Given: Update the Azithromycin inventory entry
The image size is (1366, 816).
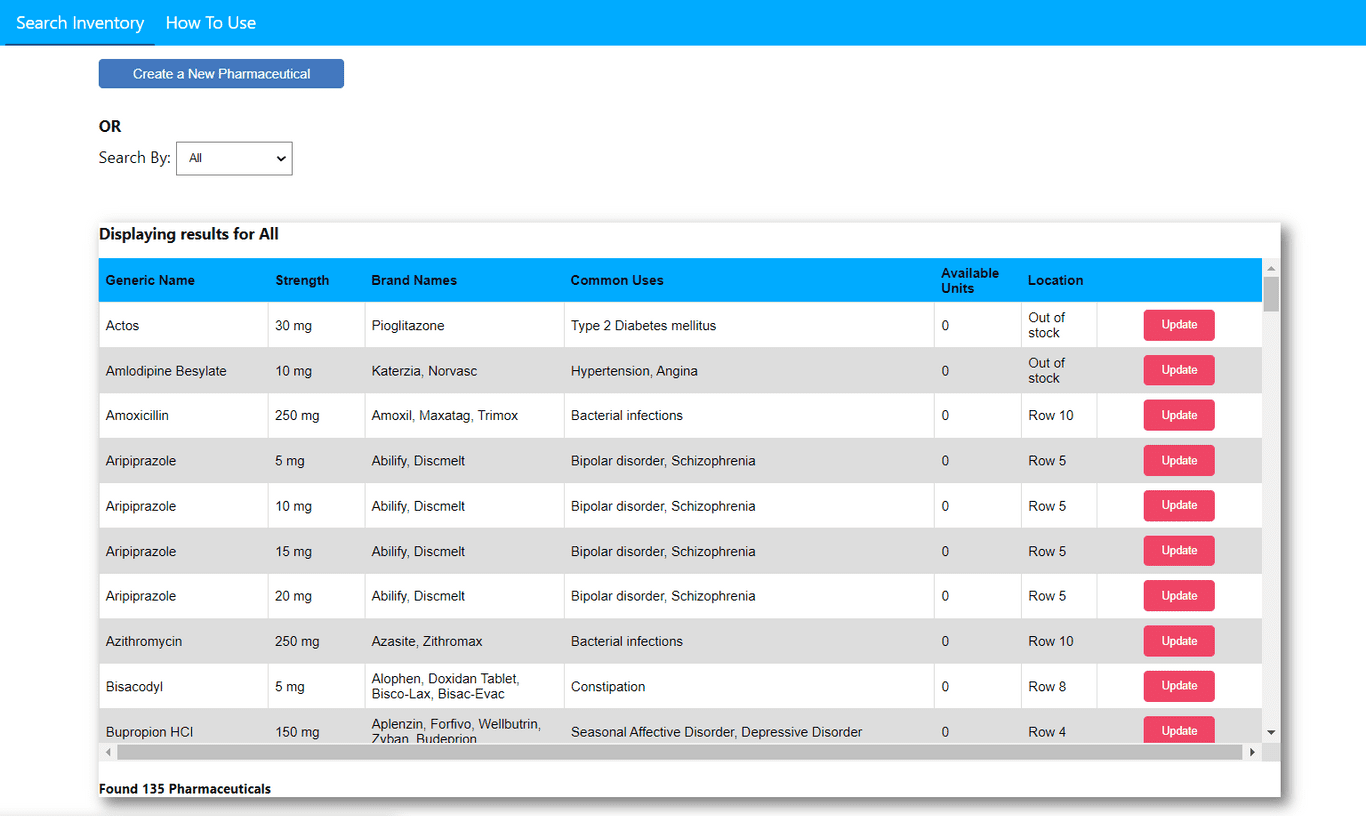Looking at the screenshot, I should point(1178,640).
